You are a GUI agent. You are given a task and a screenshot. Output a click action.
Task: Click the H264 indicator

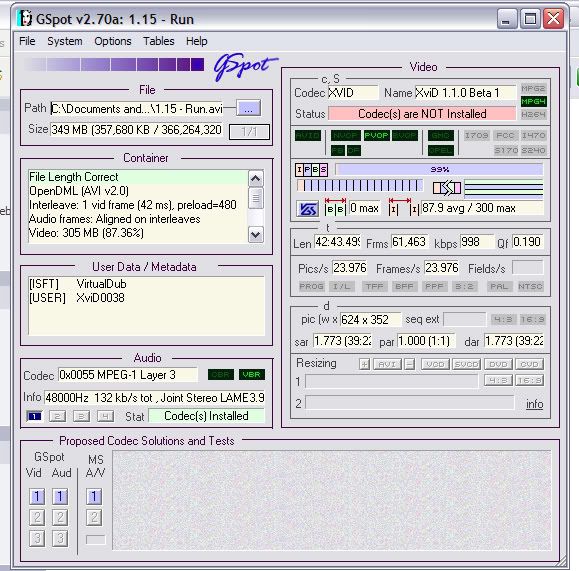click(x=533, y=114)
